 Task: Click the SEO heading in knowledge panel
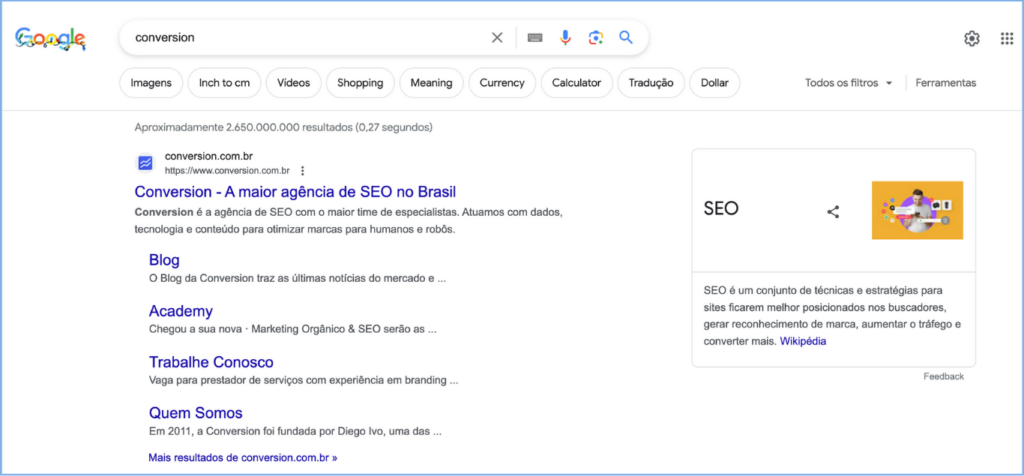721,209
